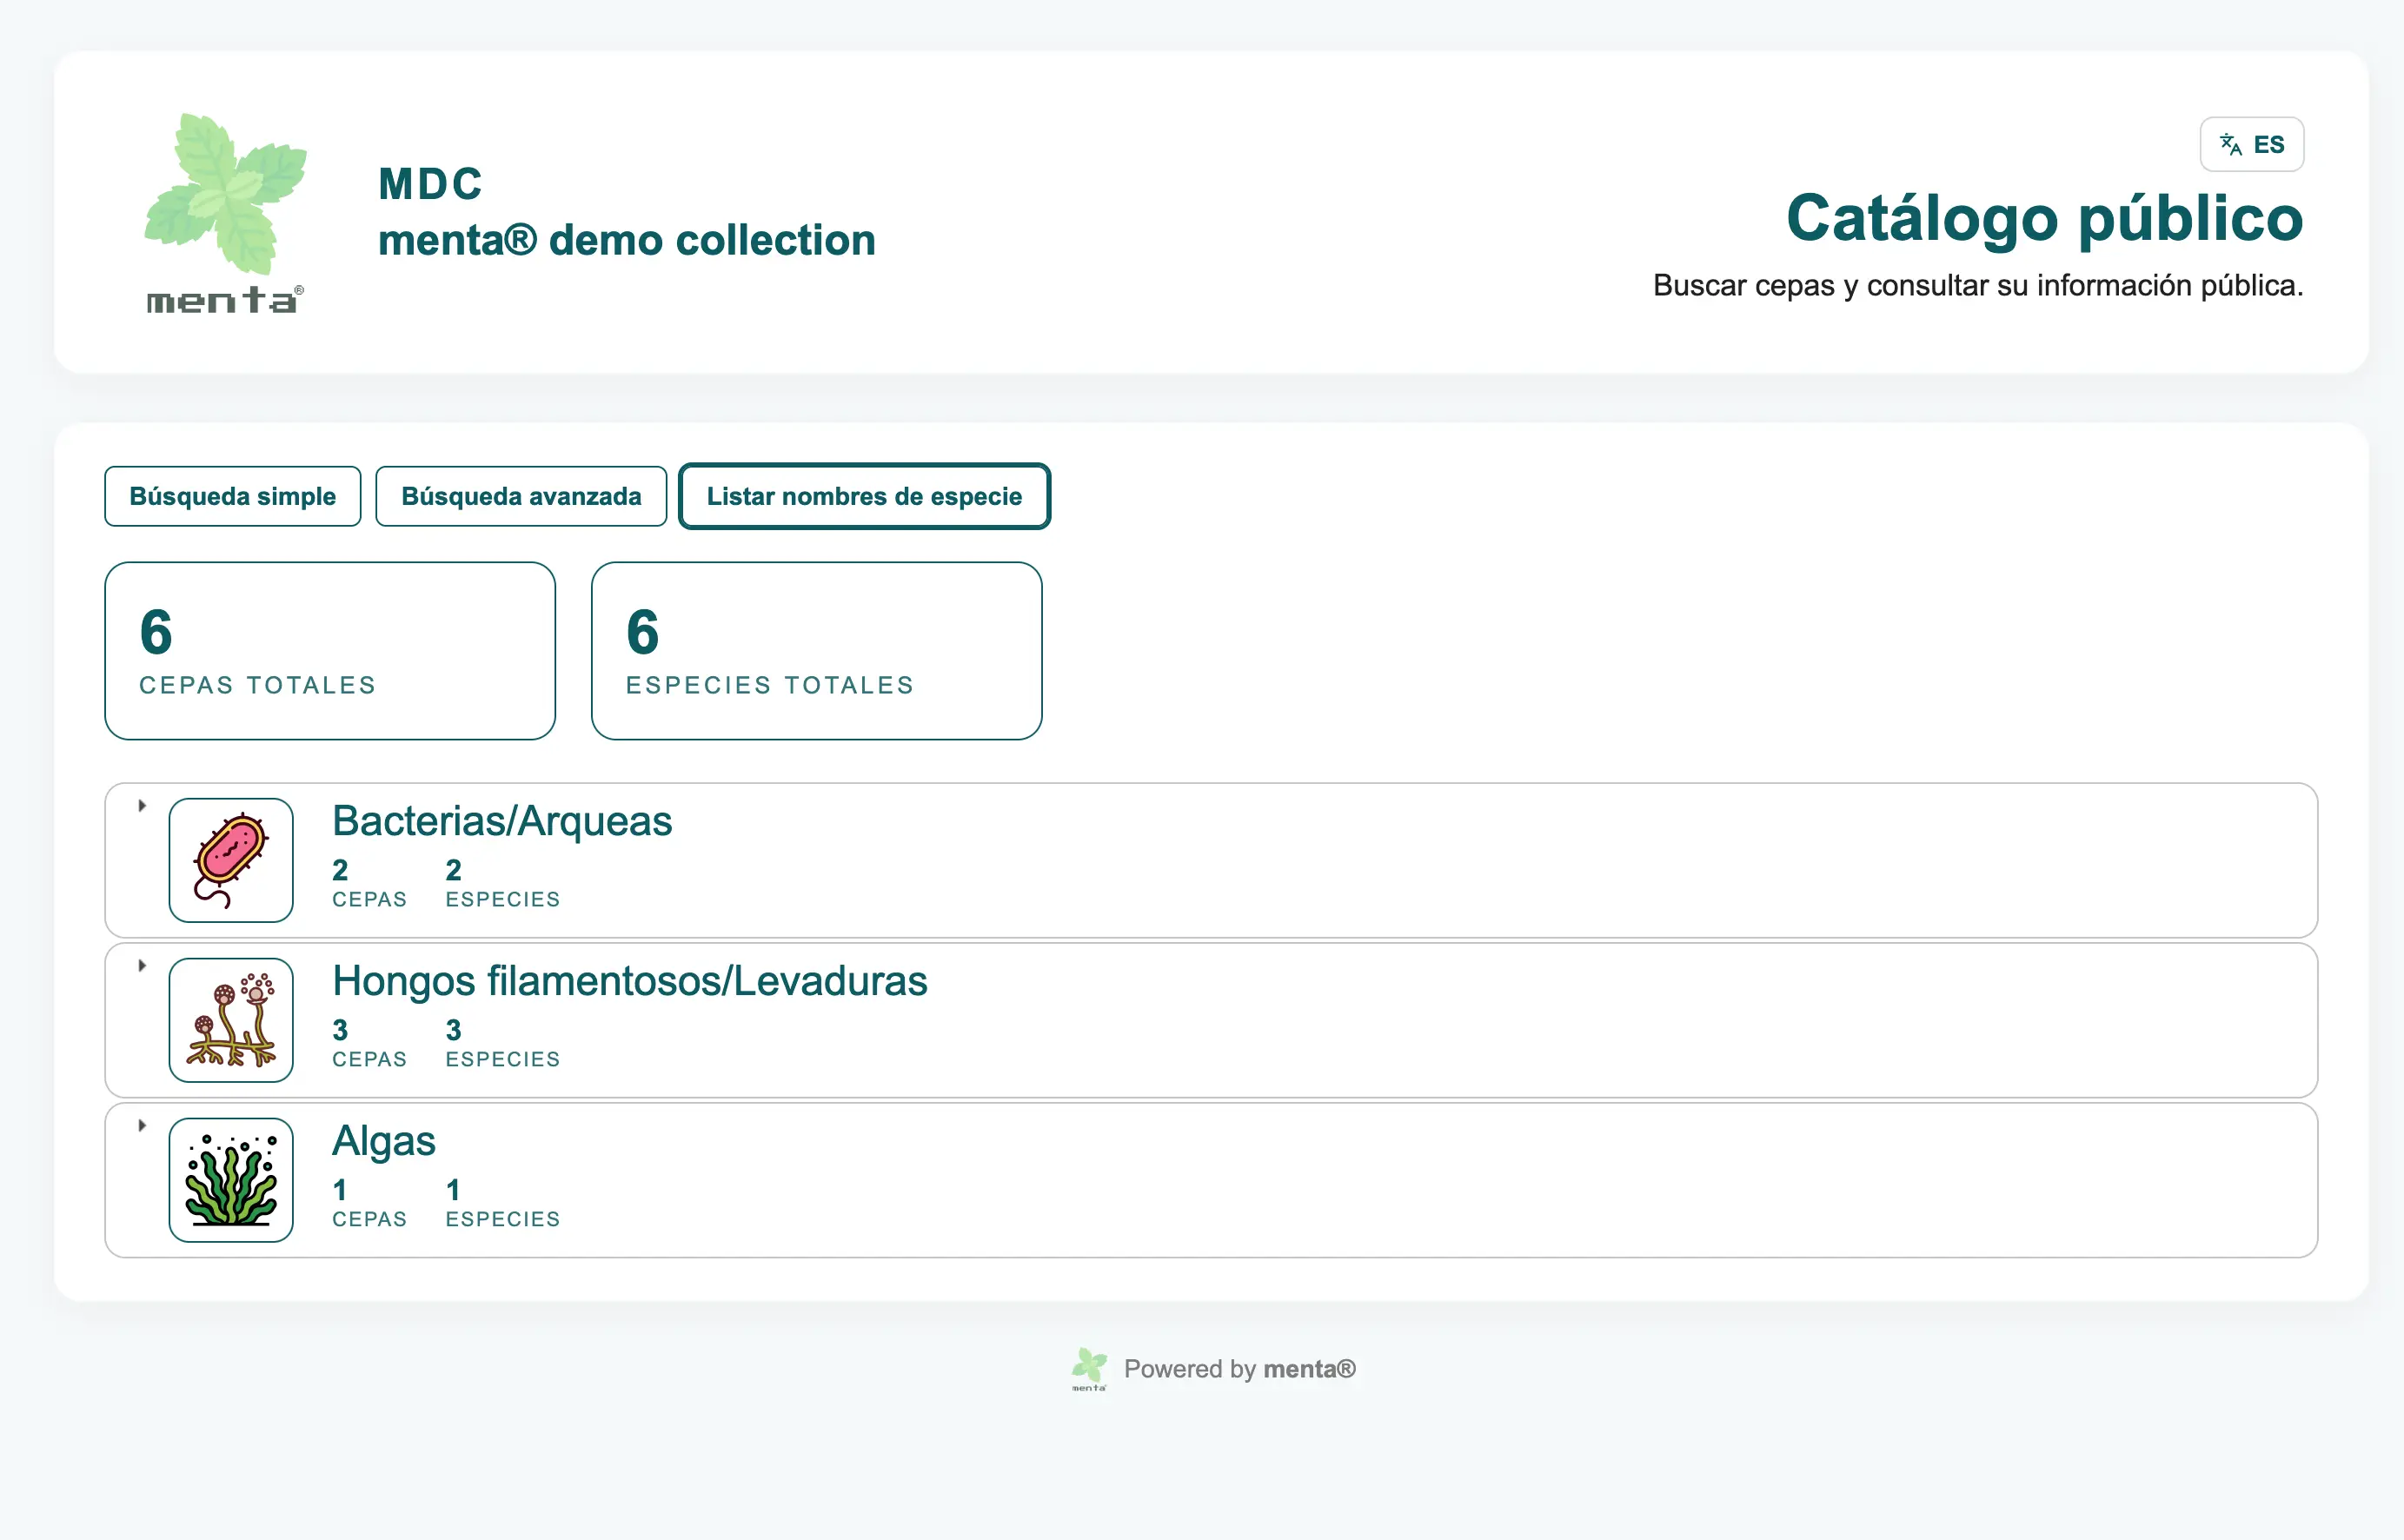This screenshot has height=1540, width=2404.
Task: Click the bacteria icon for Bacterias/Arqueas
Action: tap(230, 859)
